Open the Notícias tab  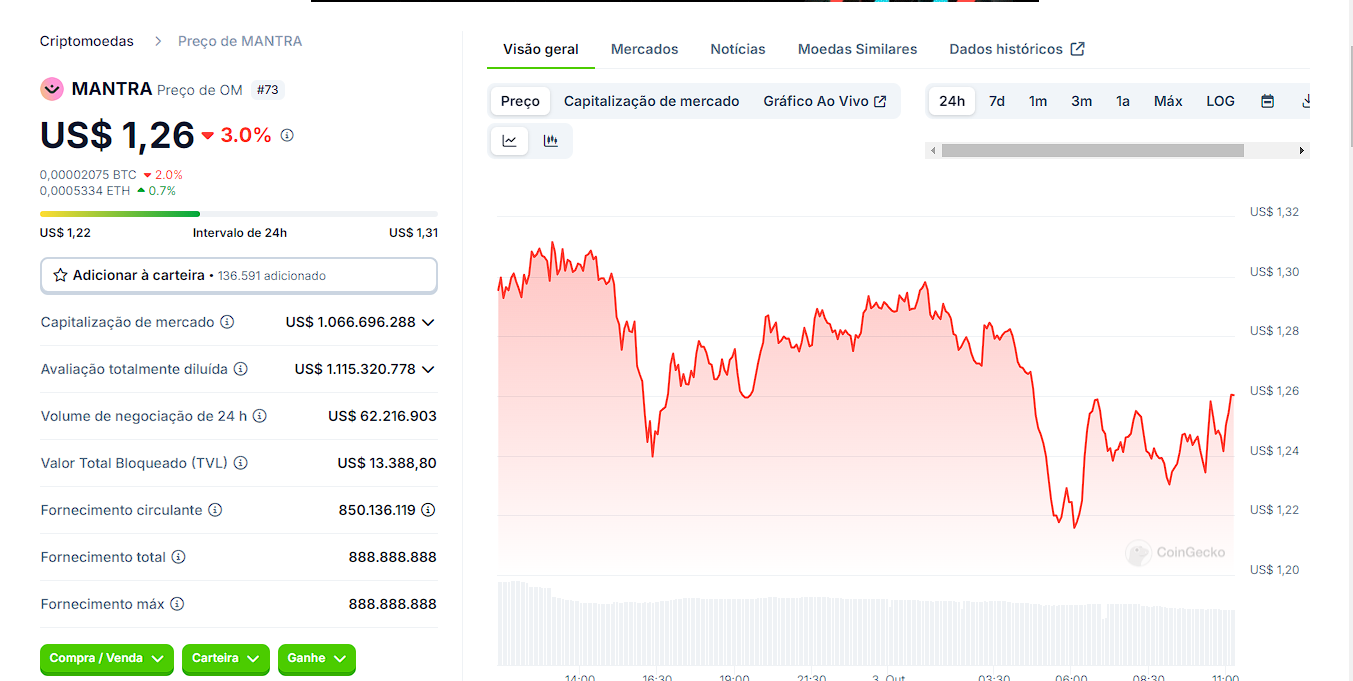[737, 48]
